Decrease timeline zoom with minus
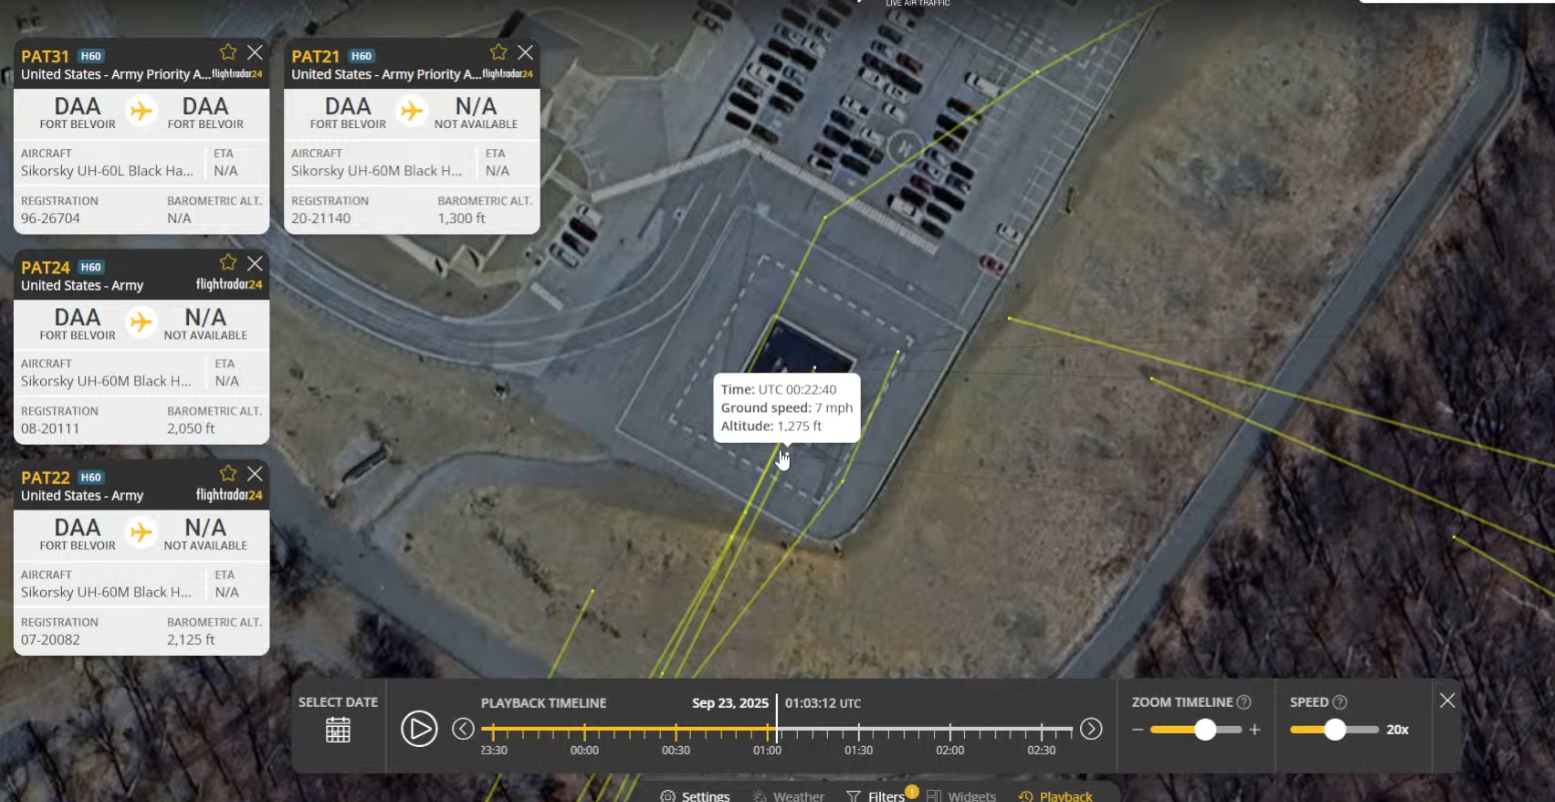 tap(1137, 730)
